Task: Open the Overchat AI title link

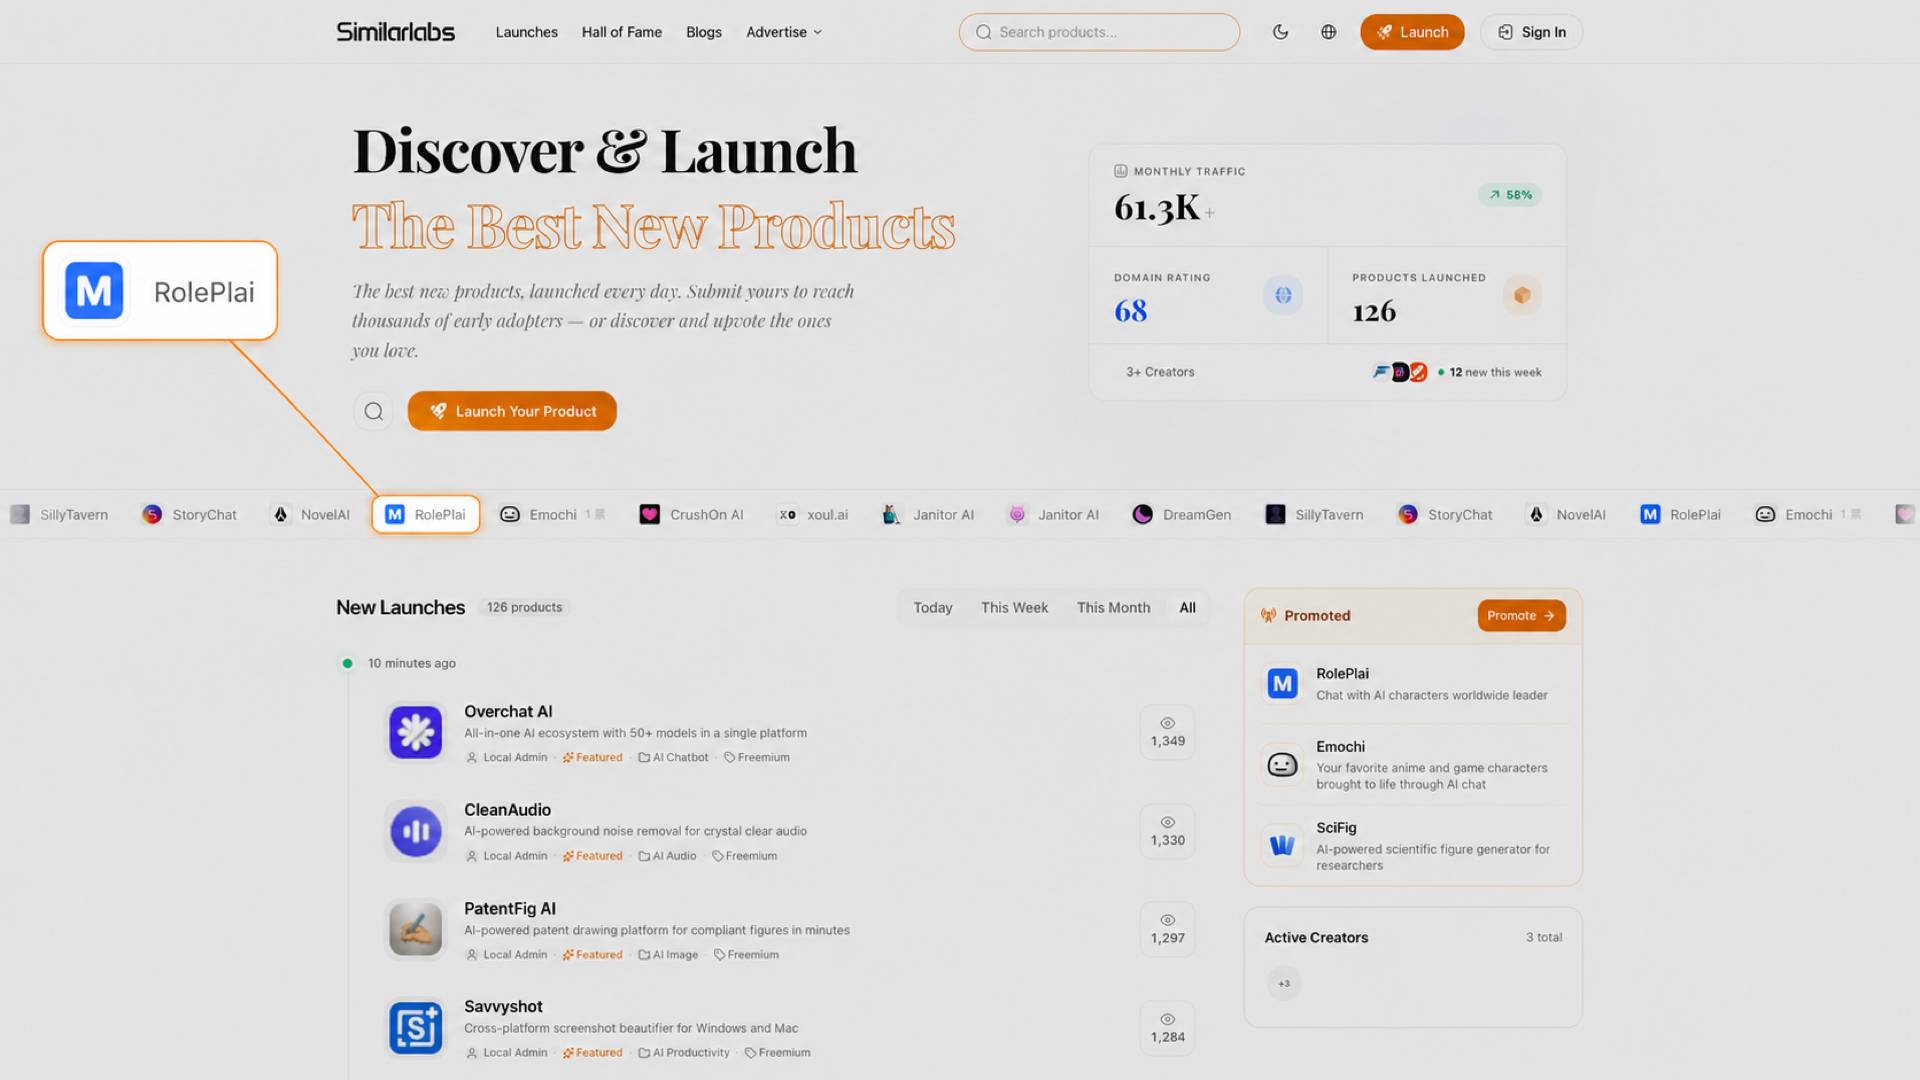Action: click(508, 711)
